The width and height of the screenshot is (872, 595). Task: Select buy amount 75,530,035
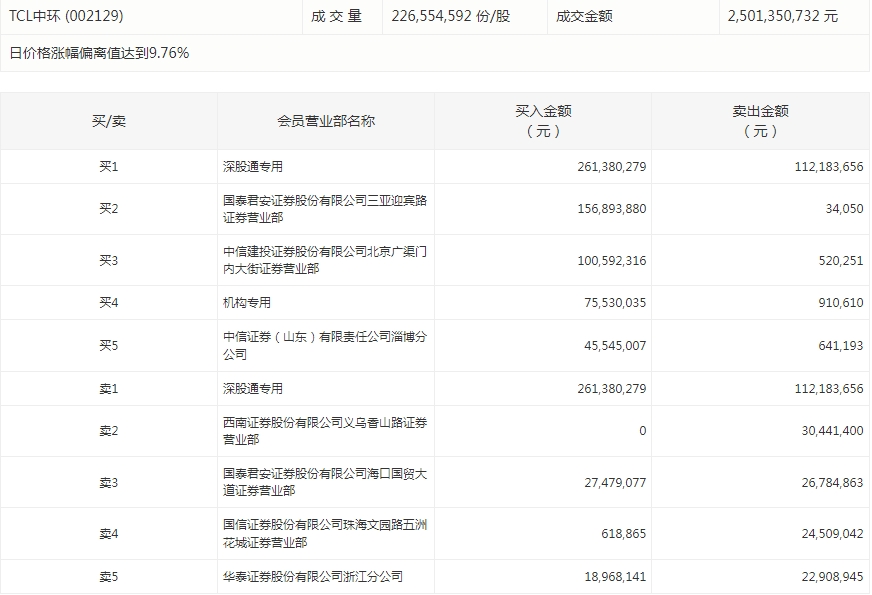click(x=615, y=303)
